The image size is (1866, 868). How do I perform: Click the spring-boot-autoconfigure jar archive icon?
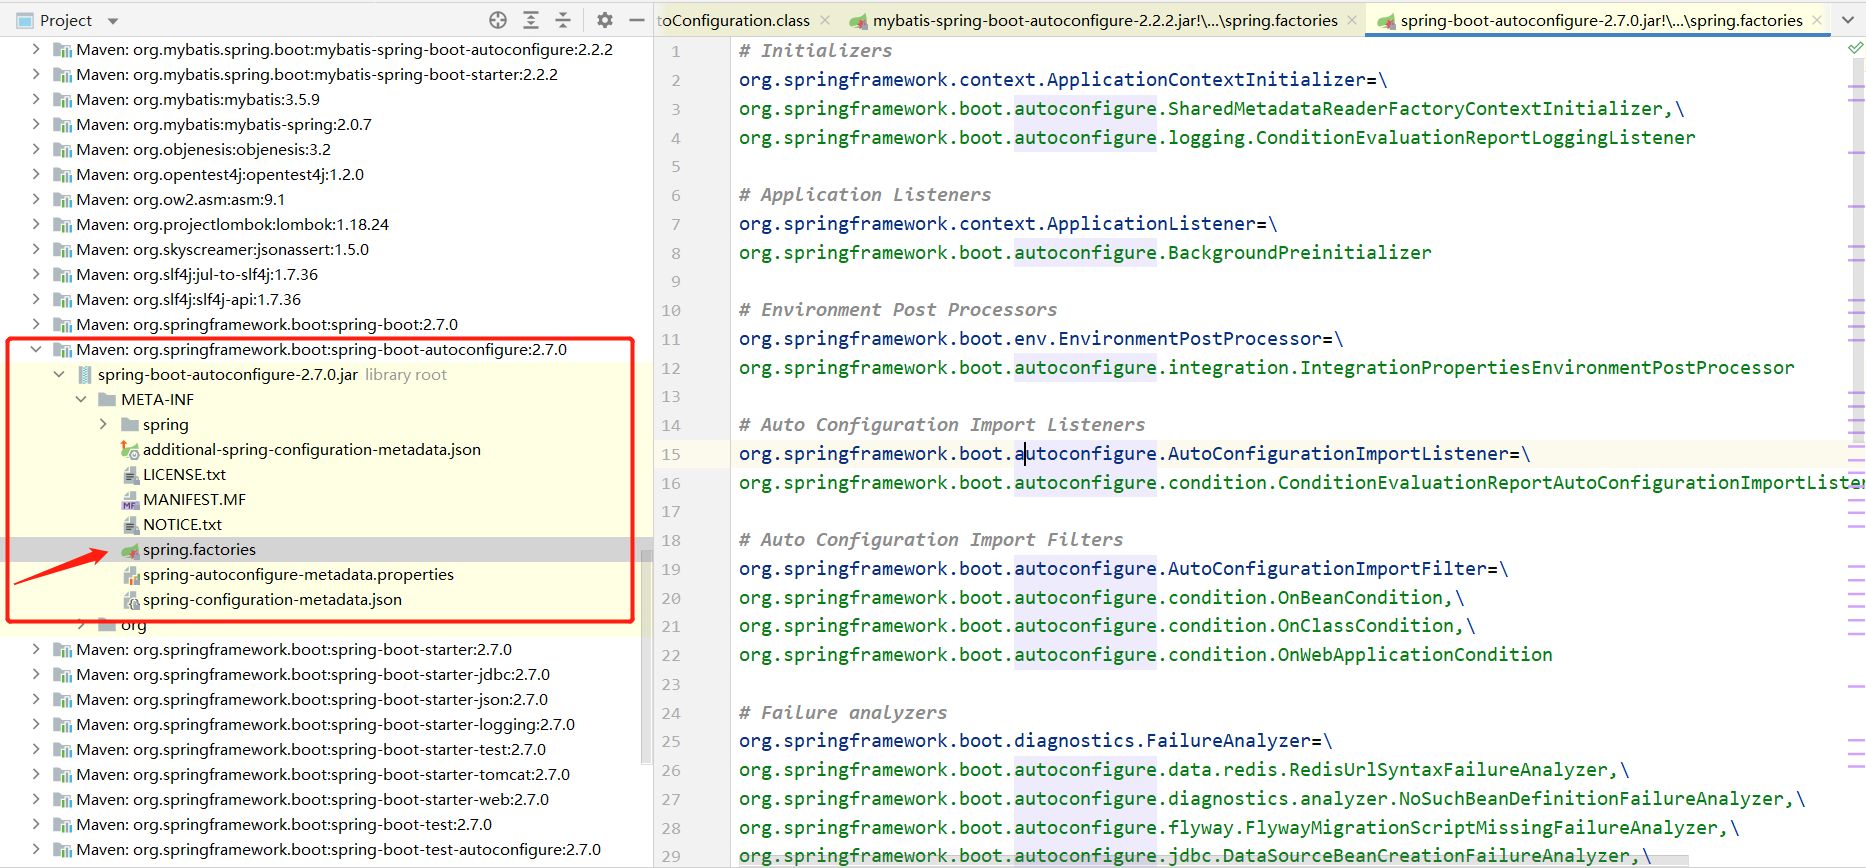click(85, 374)
